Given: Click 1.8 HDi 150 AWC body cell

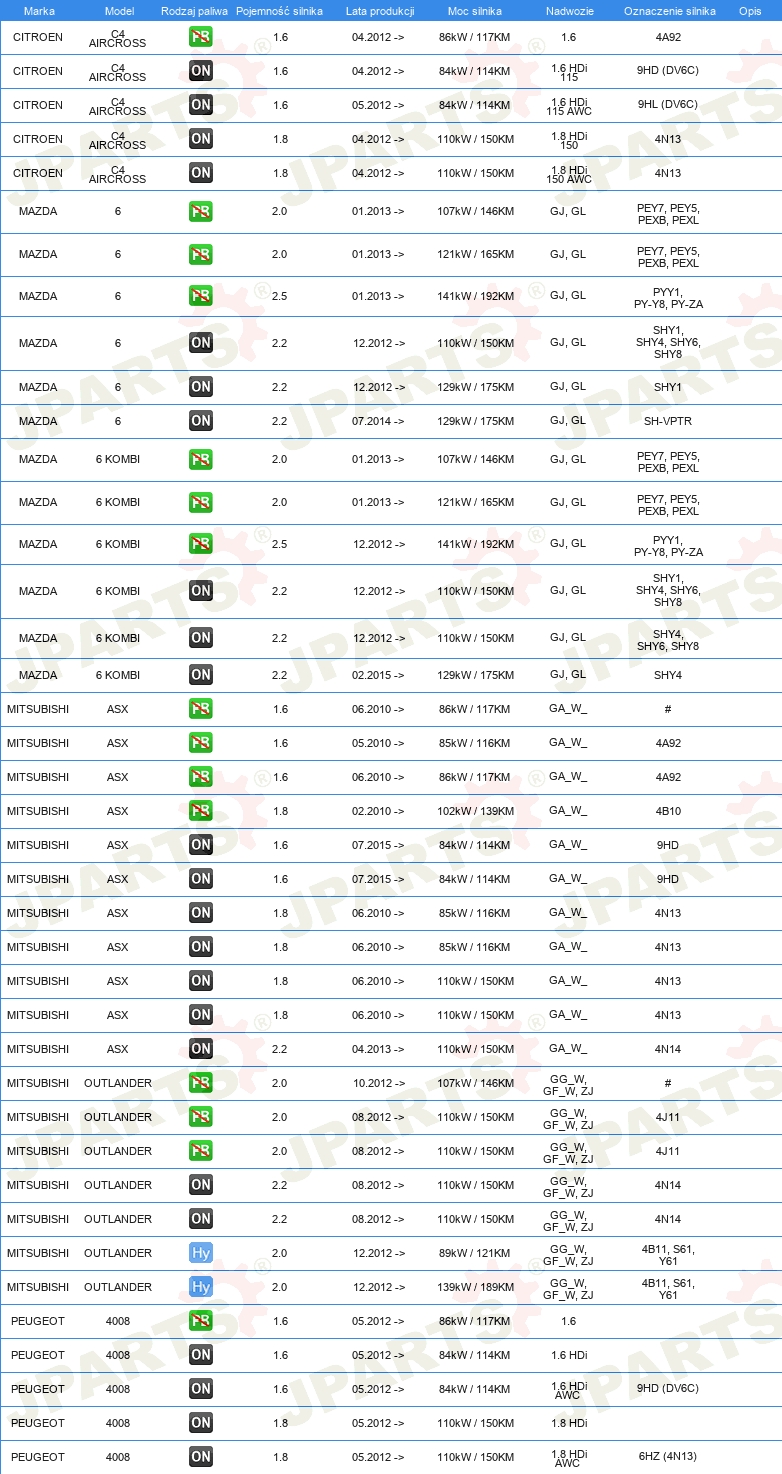Looking at the screenshot, I should coord(568,174).
